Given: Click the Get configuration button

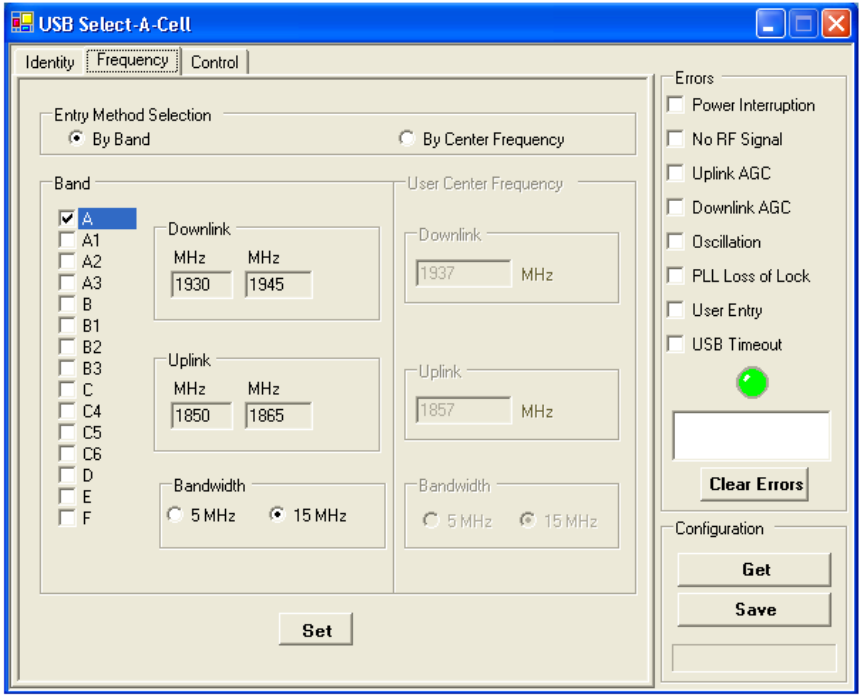Looking at the screenshot, I should pyautogui.click(x=755, y=570).
